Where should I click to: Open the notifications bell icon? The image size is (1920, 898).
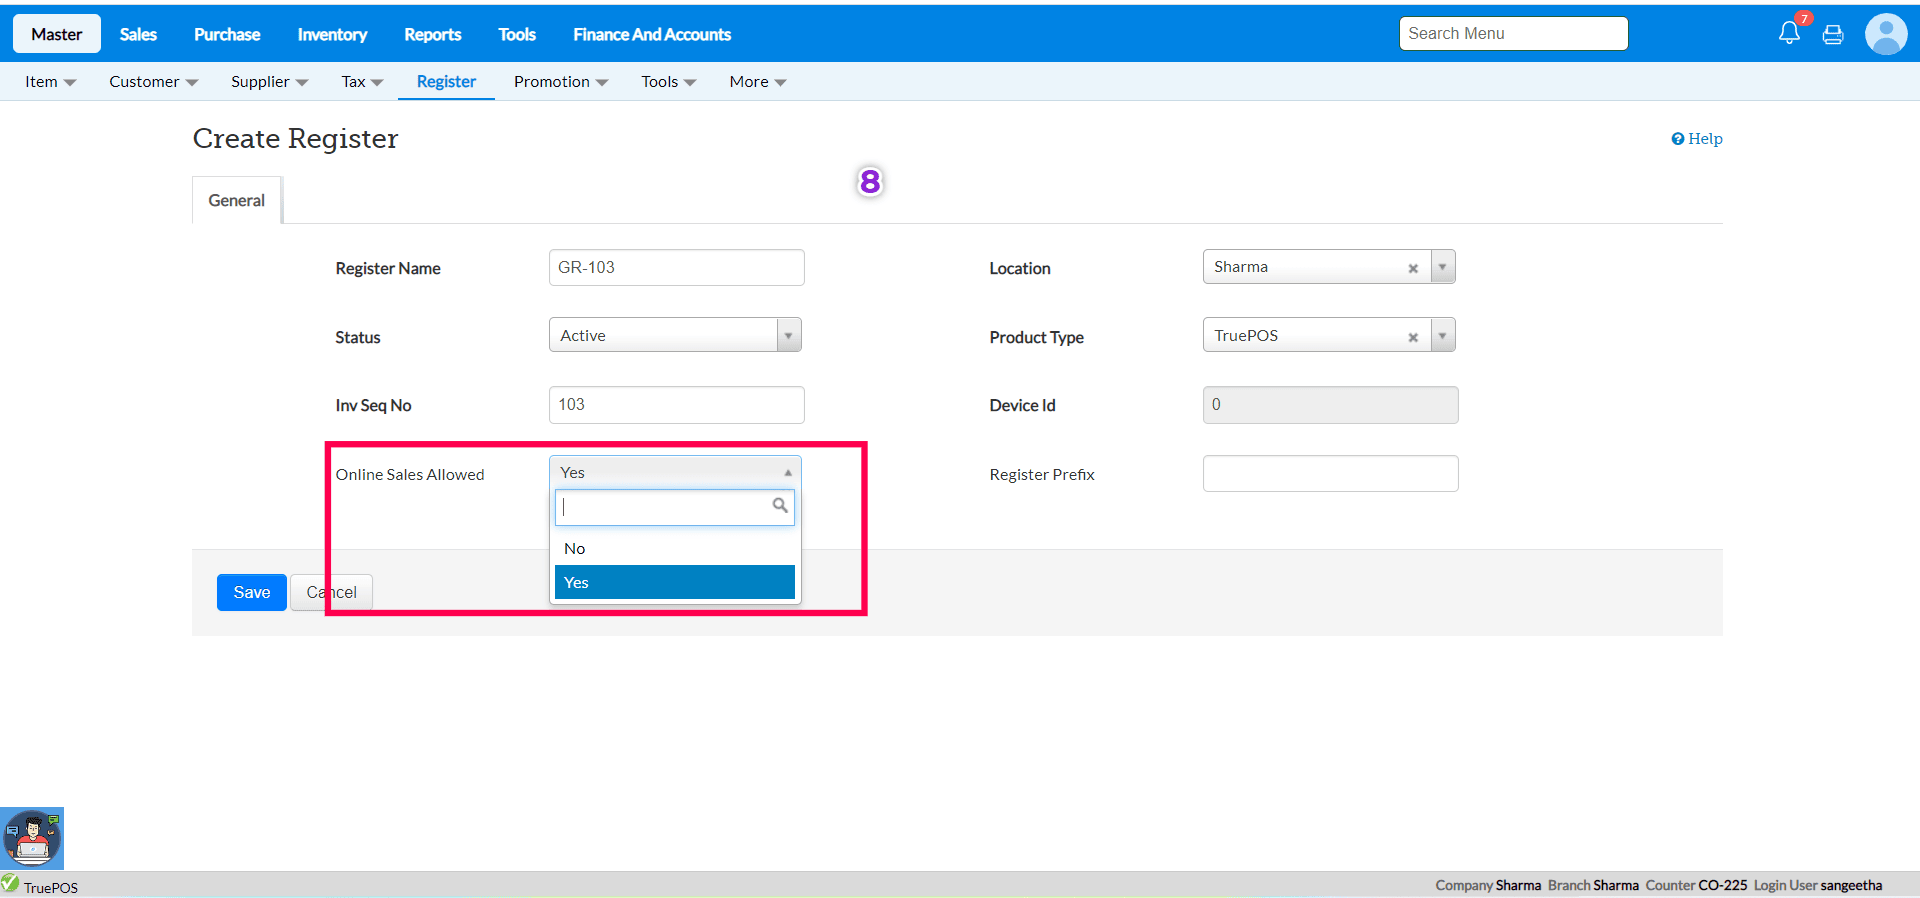[x=1789, y=33]
